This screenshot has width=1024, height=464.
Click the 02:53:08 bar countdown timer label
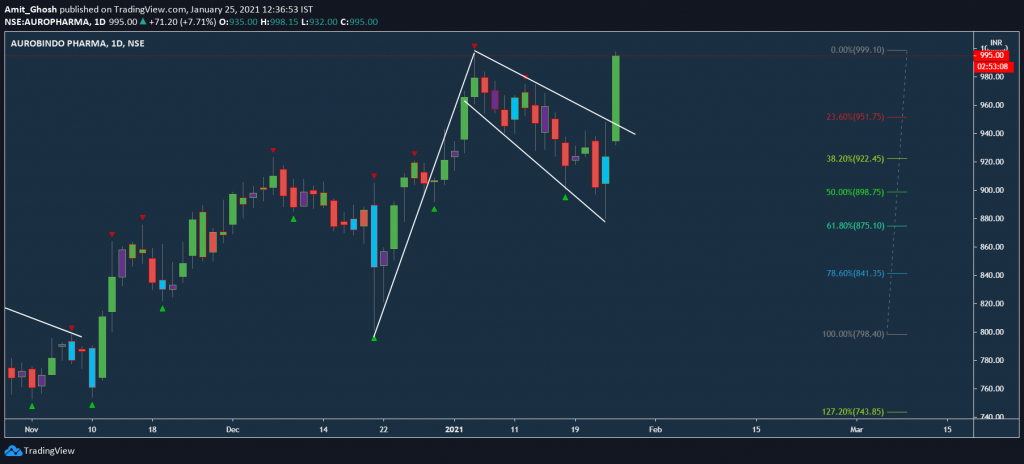994,66
